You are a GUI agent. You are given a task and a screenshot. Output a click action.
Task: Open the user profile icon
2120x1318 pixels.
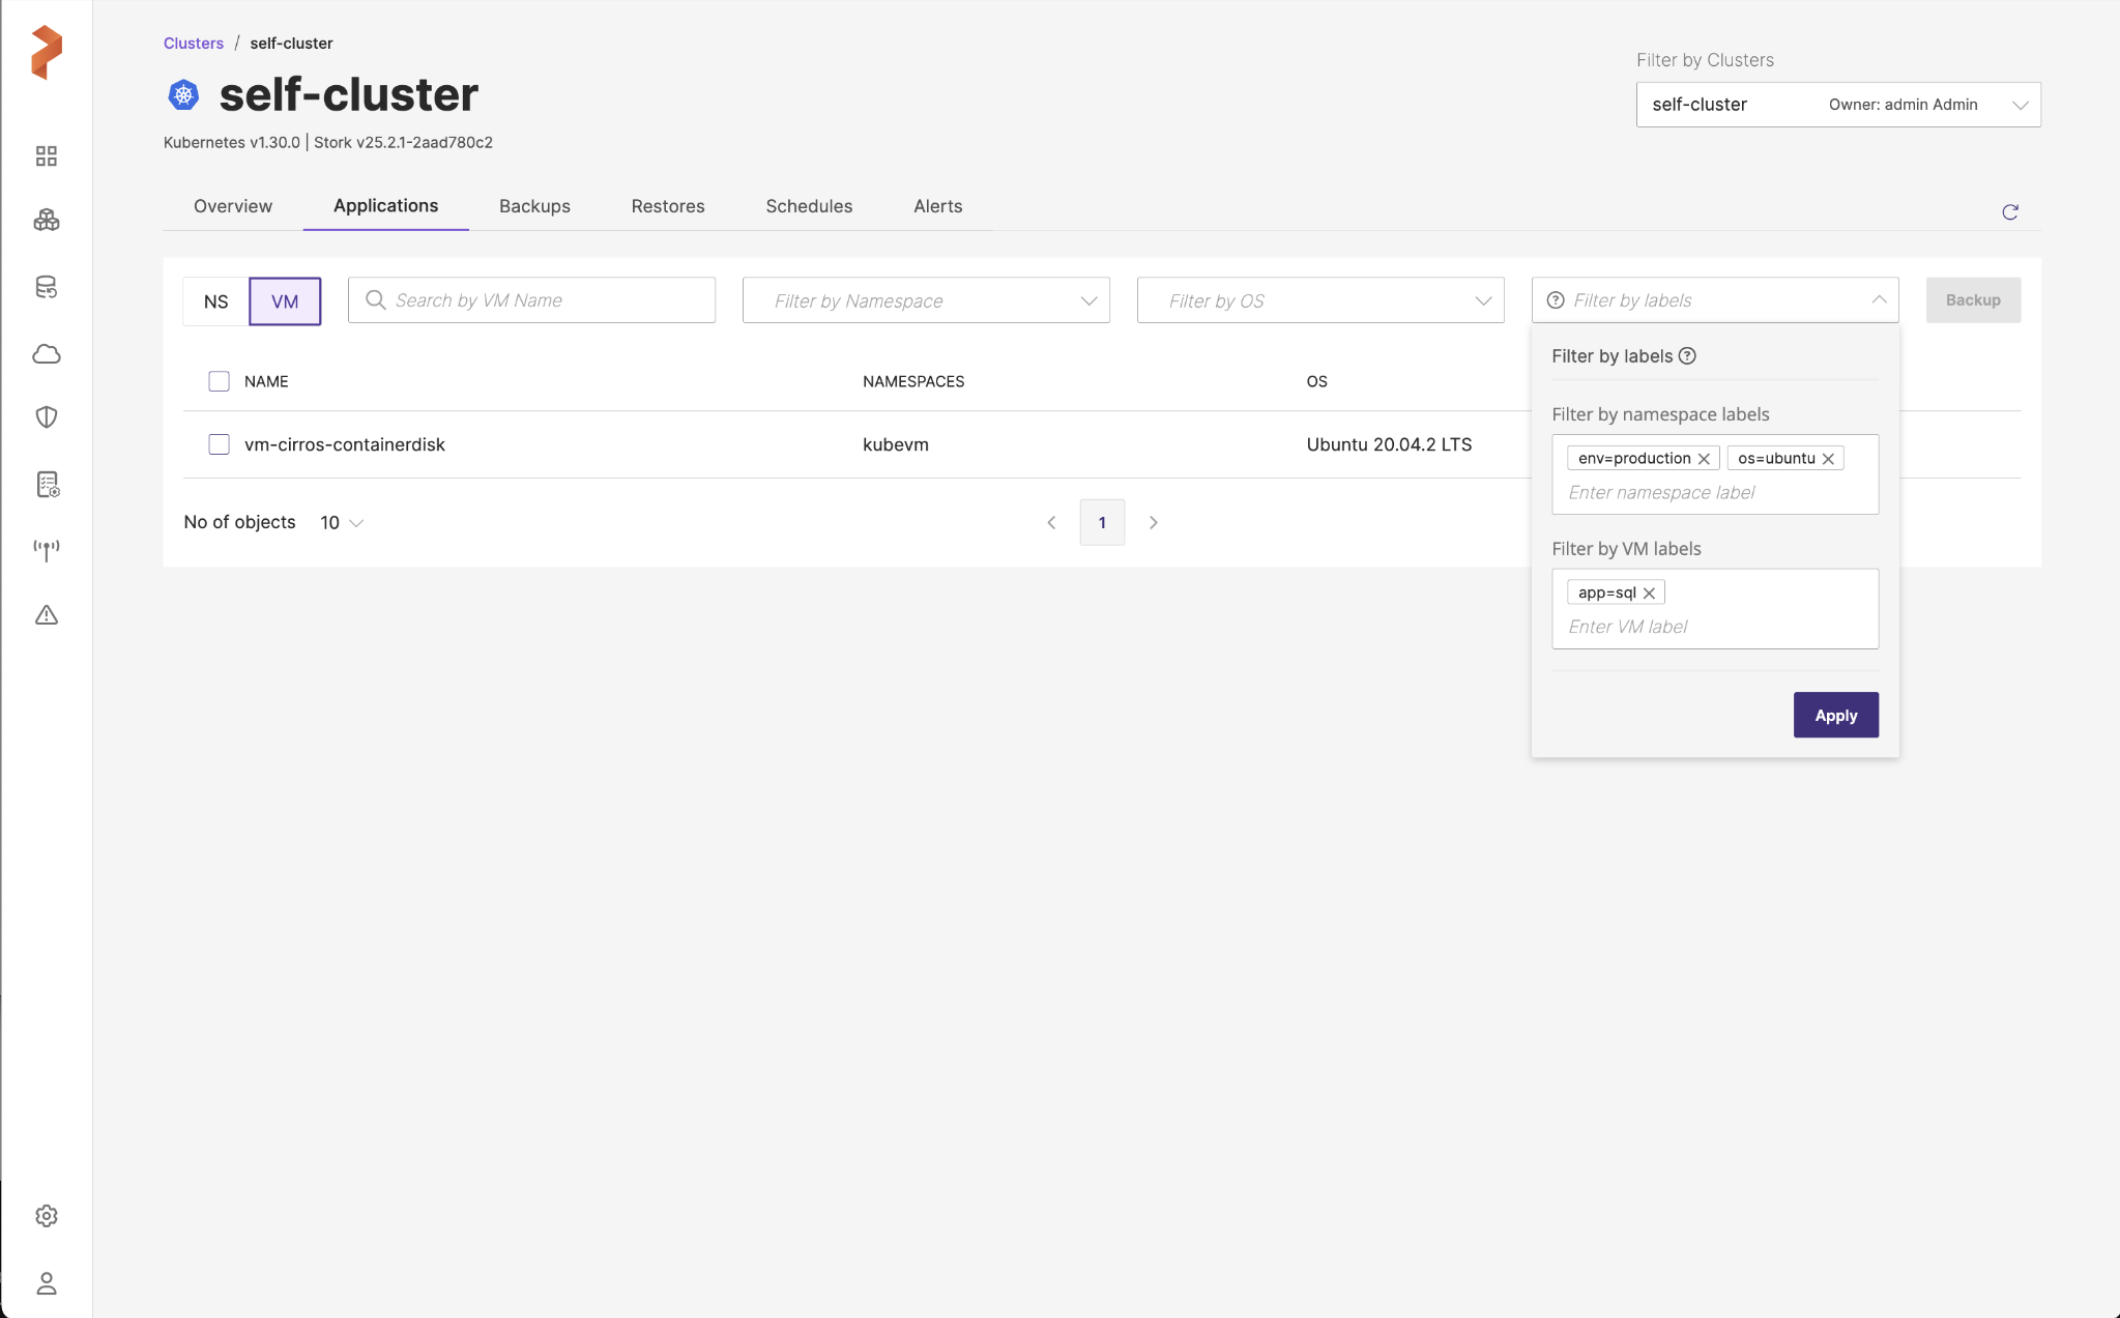click(46, 1283)
